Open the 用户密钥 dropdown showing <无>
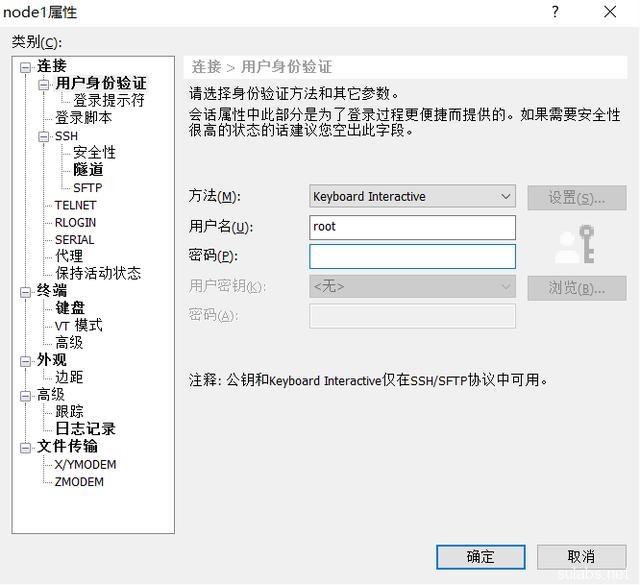 point(412,287)
